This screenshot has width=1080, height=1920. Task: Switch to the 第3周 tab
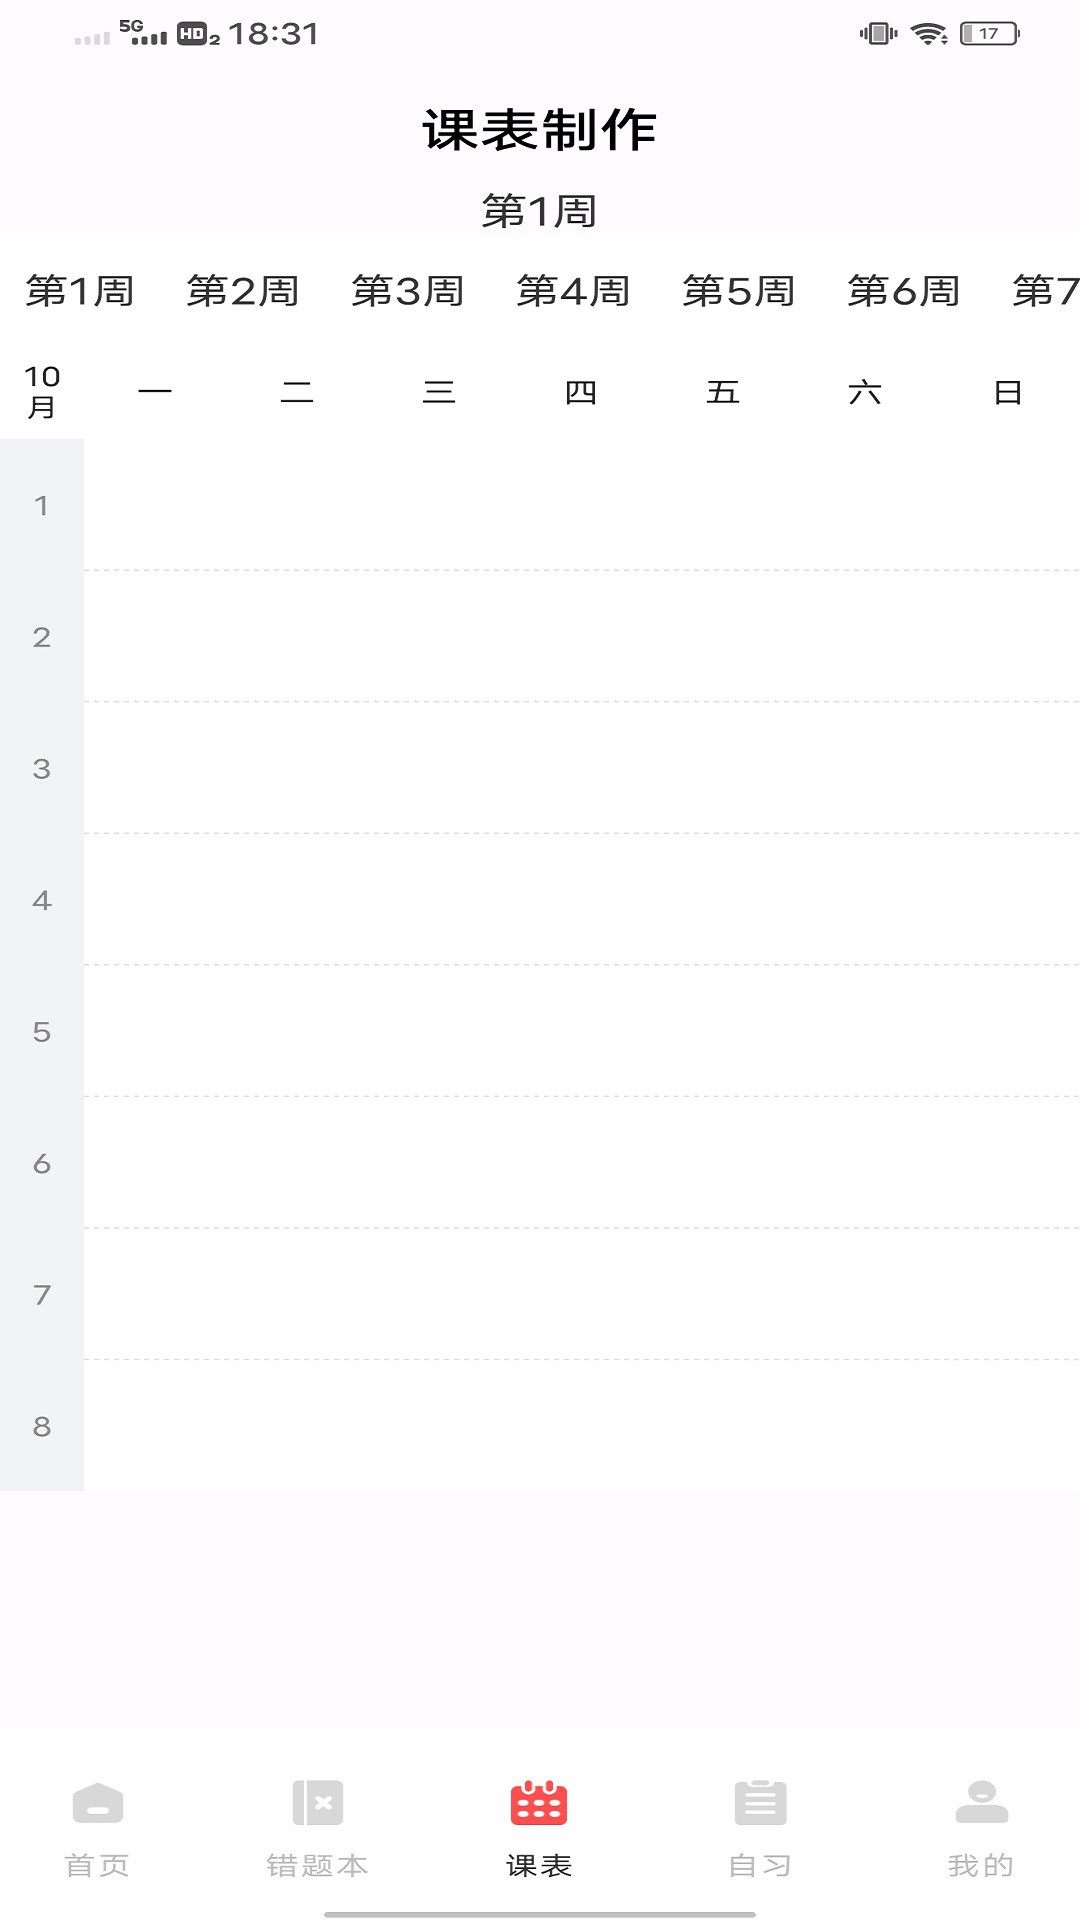(x=408, y=291)
